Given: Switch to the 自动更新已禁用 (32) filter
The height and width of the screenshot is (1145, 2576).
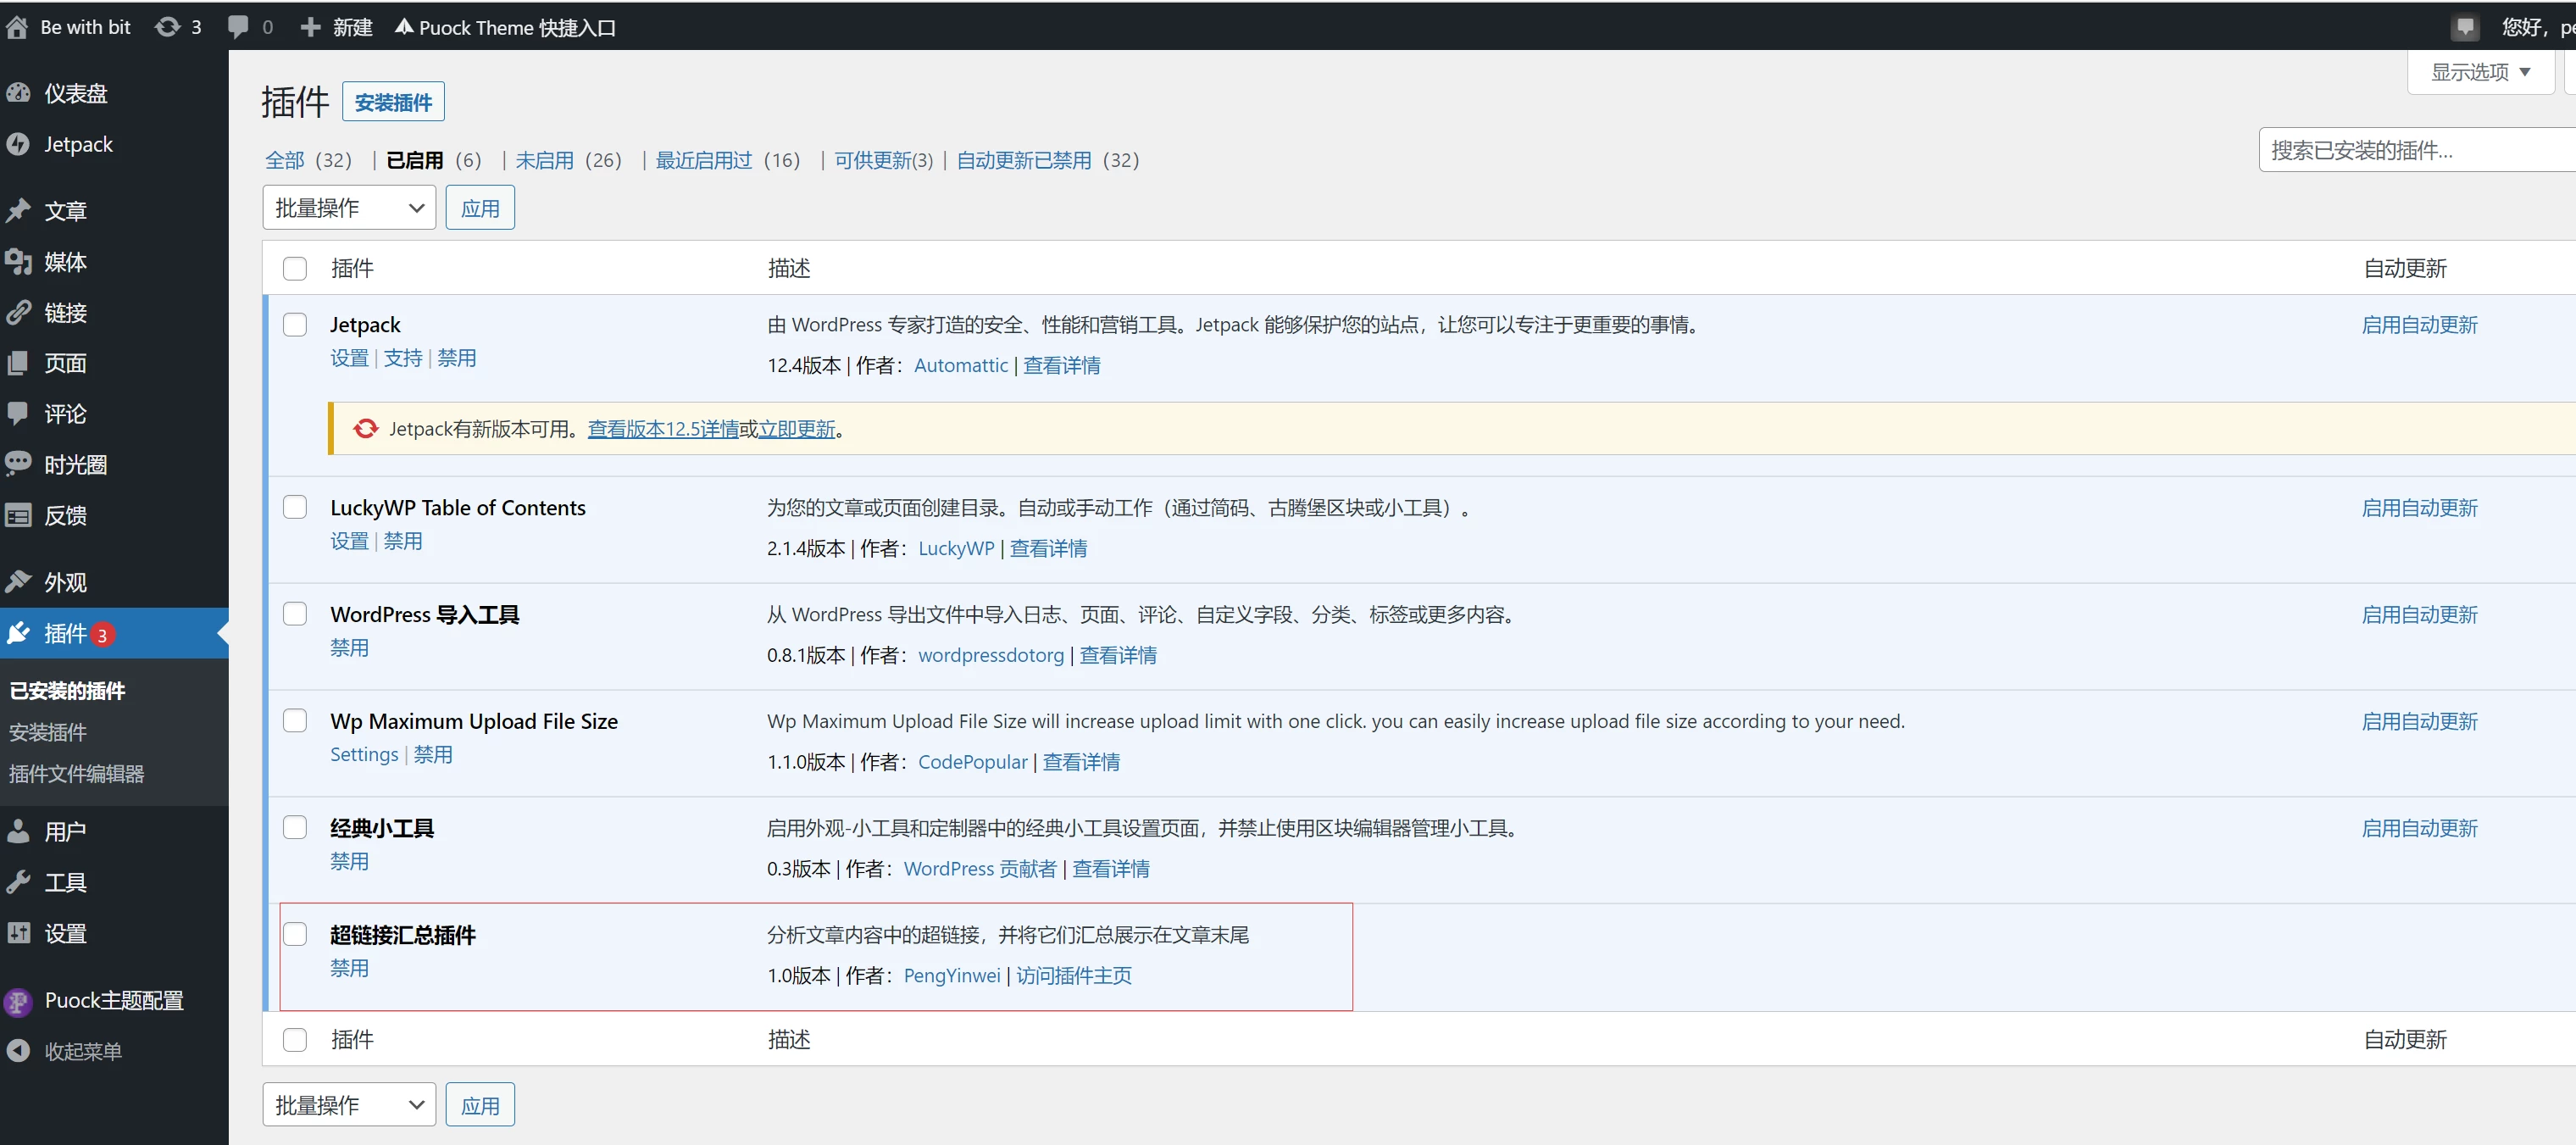Looking at the screenshot, I should click(1048, 160).
